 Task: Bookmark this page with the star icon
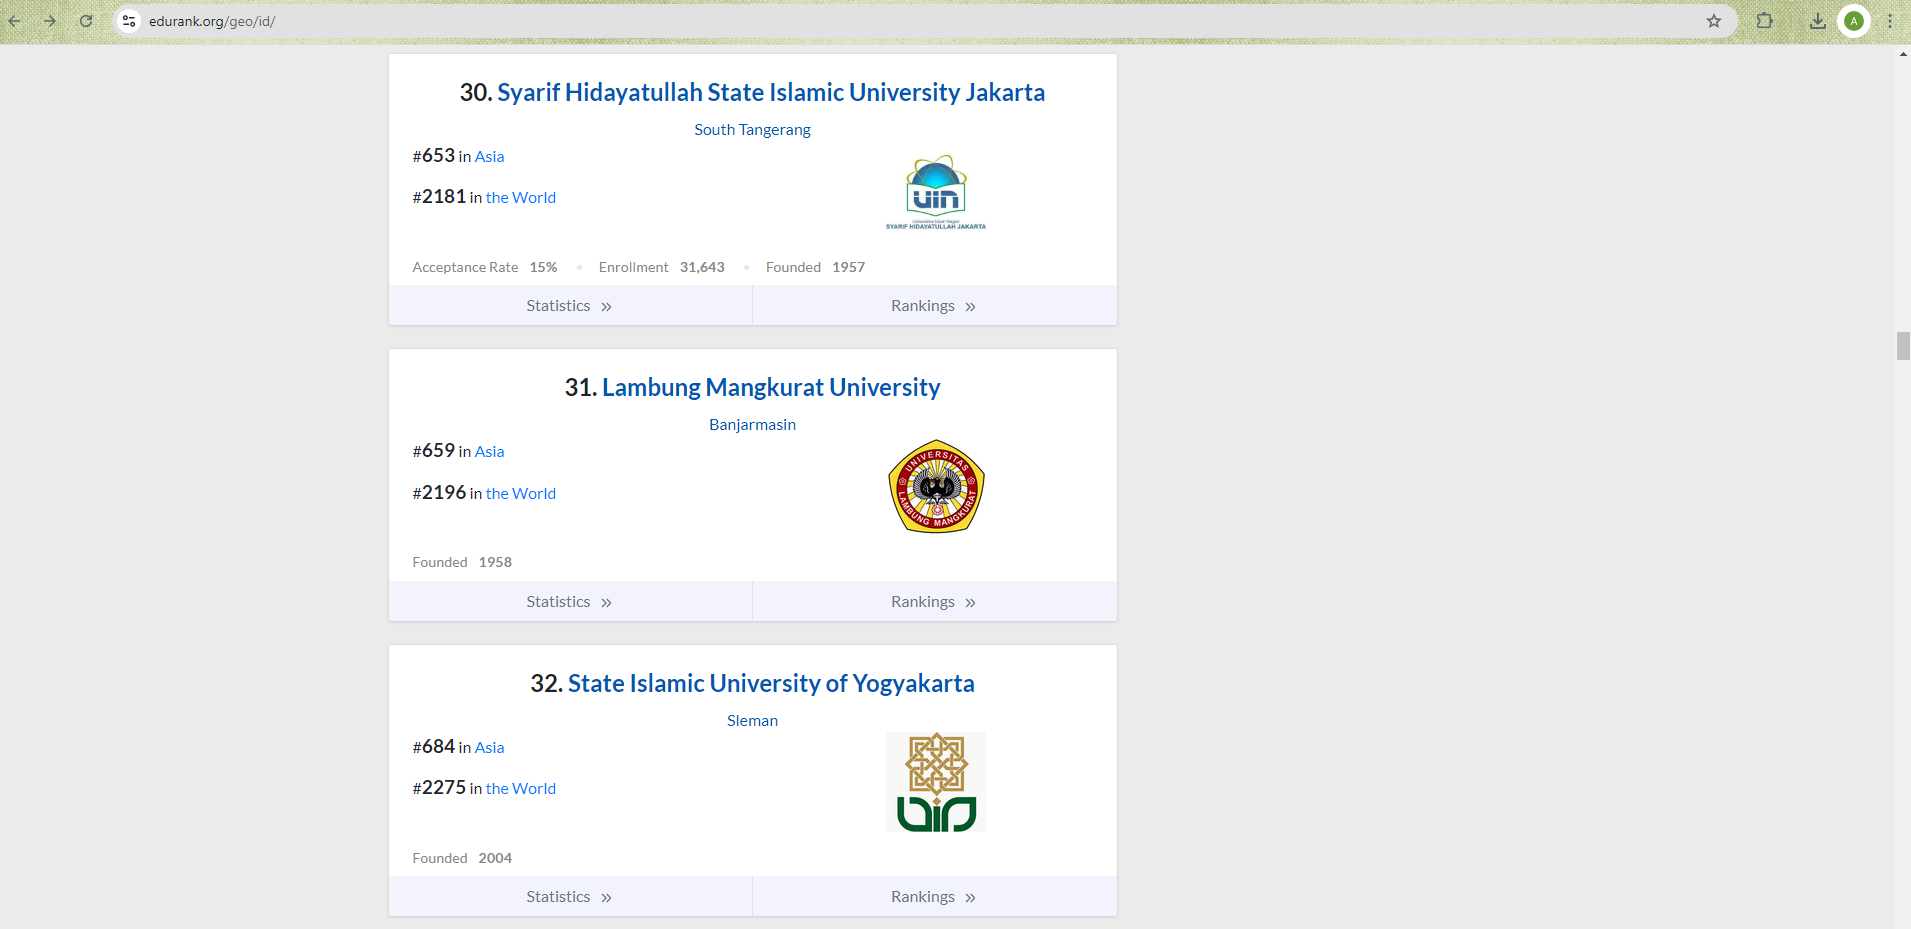click(x=1714, y=21)
